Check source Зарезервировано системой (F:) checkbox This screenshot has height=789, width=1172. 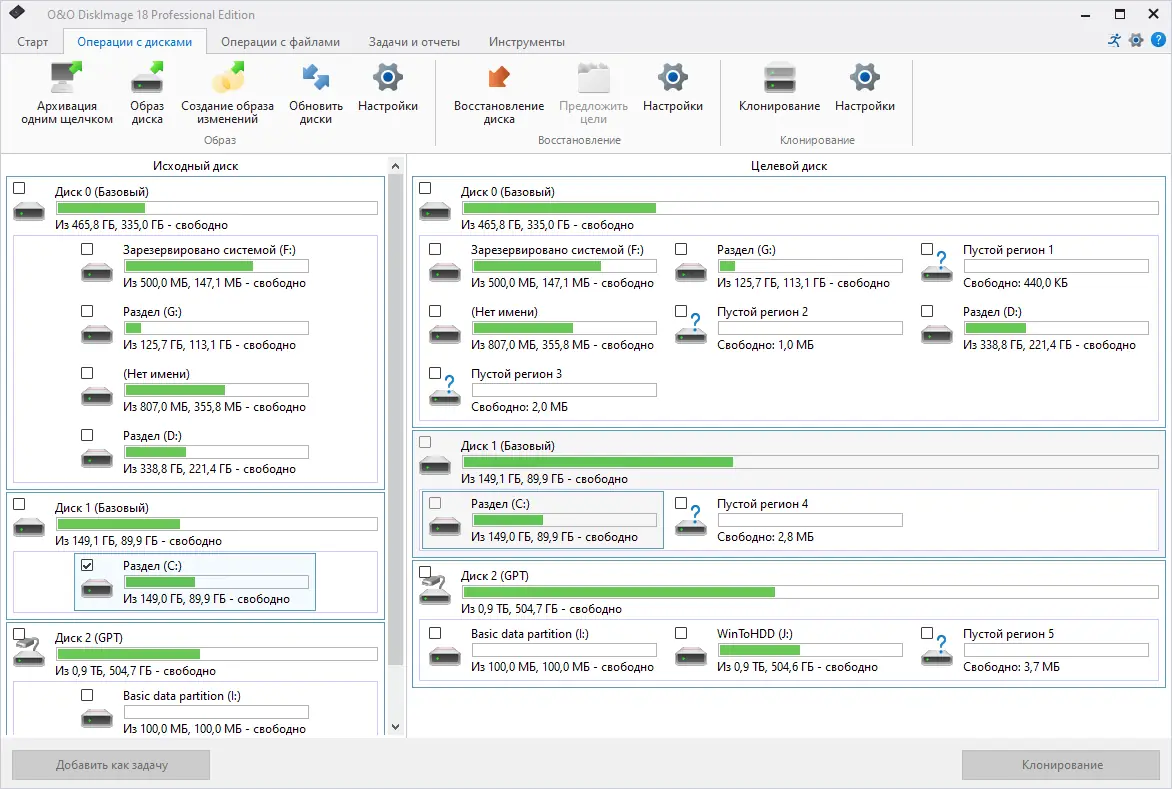coord(87,249)
